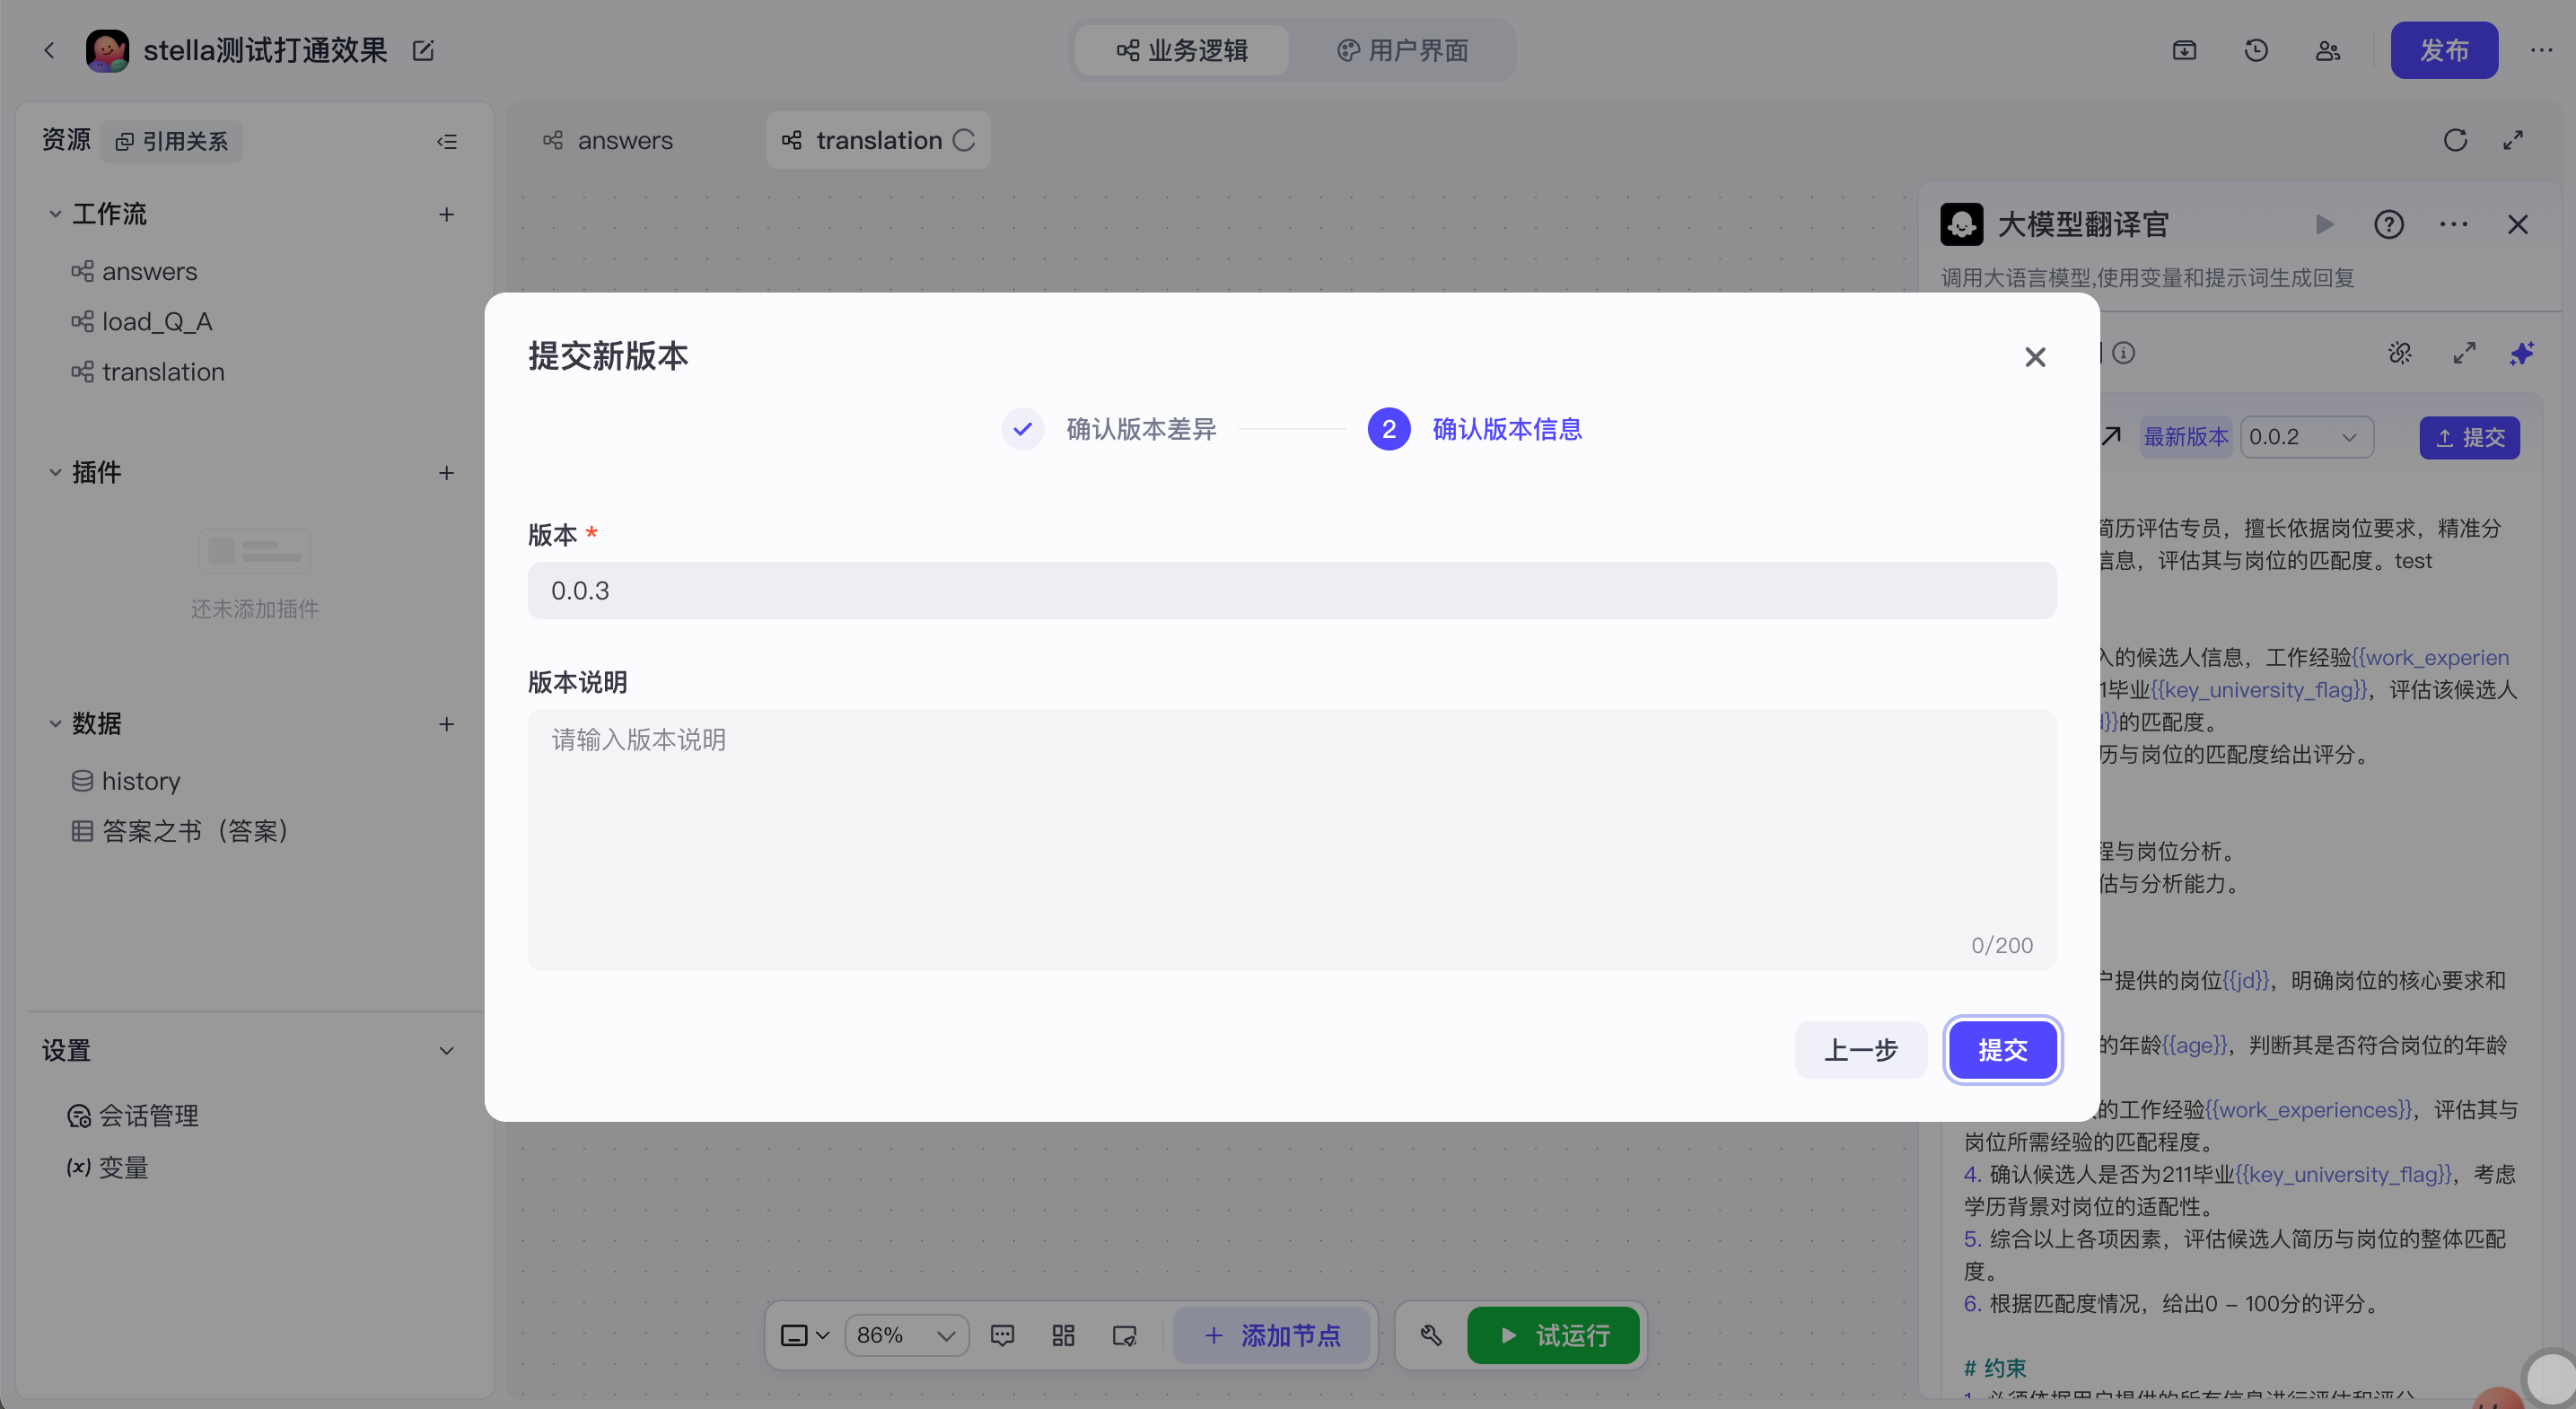
Task: Click the 版本说明 text area
Action: [1291, 839]
